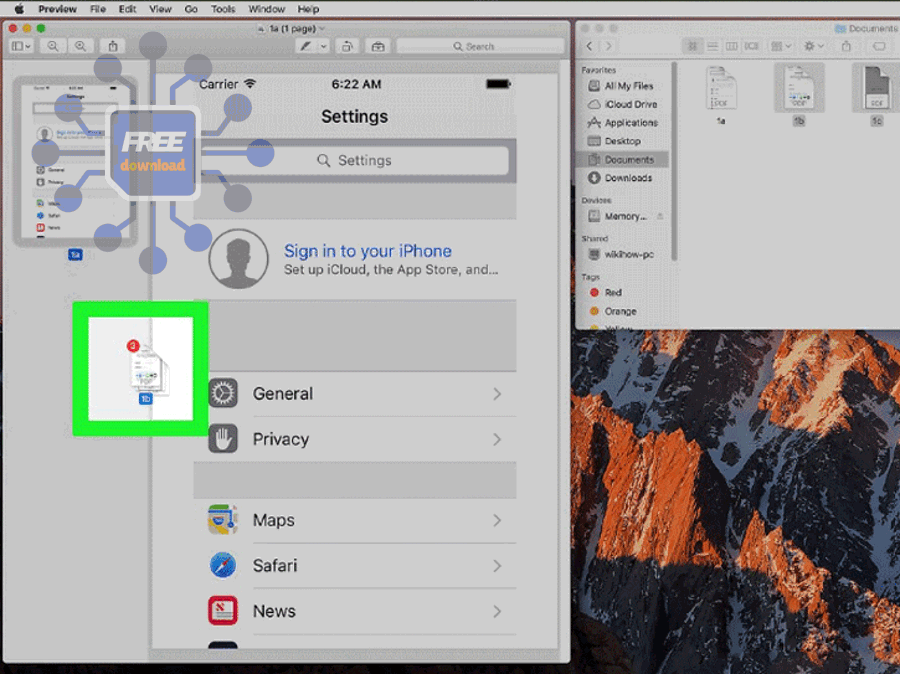Select Desktop in Finder sidebar
The image size is (900, 674).
click(x=623, y=141)
